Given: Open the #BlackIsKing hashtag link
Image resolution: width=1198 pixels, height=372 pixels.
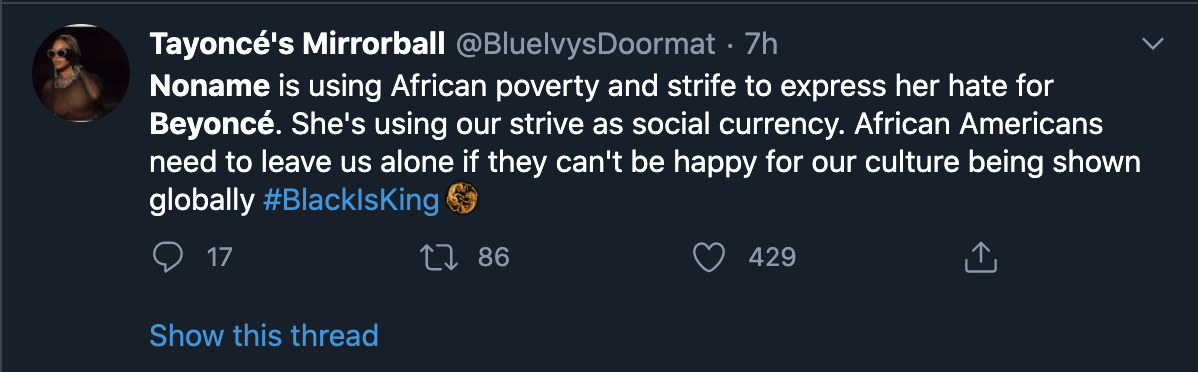Looking at the screenshot, I should click(351, 201).
